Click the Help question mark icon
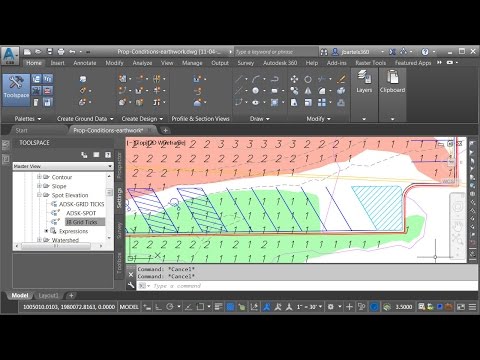This screenshot has height=360, width=480. pos(425,52)
